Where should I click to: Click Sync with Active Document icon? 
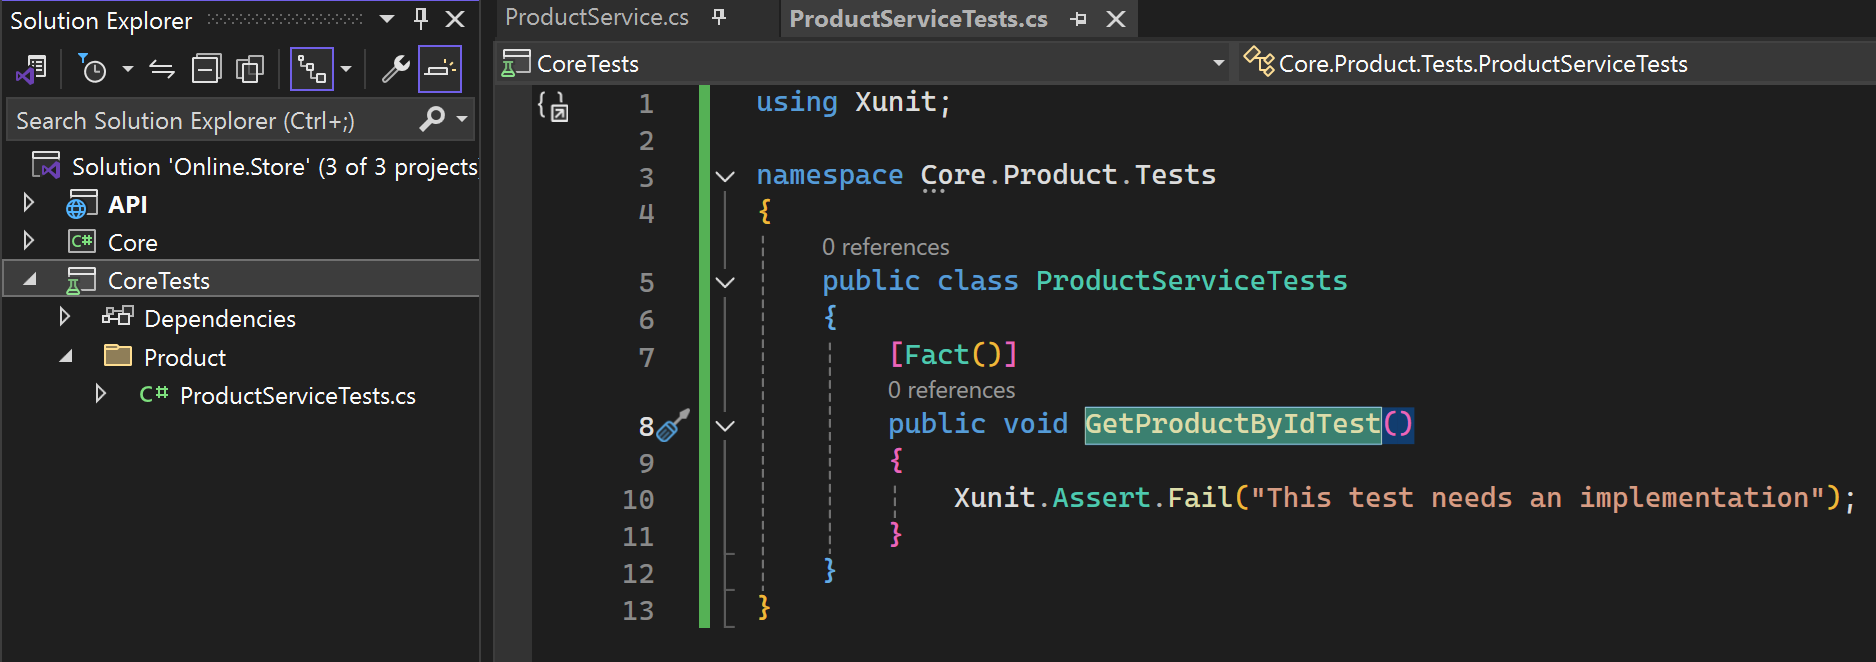(162, 69)
